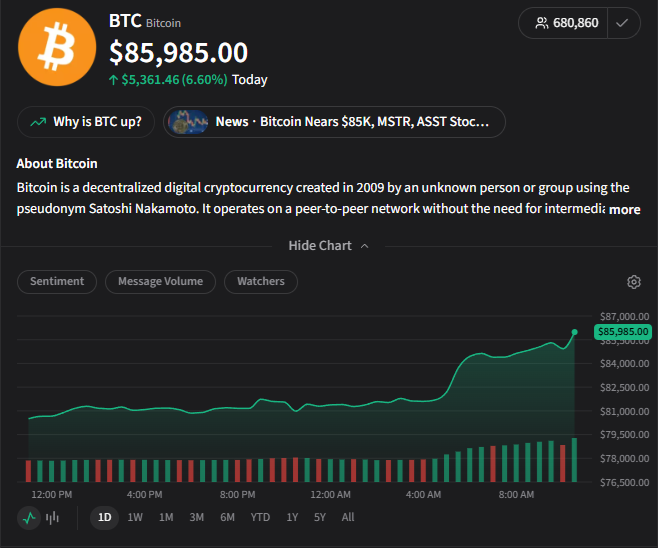Click the 12:00 AM time axis label
Screen dimensions: 658x548
(x=330, y=495)
